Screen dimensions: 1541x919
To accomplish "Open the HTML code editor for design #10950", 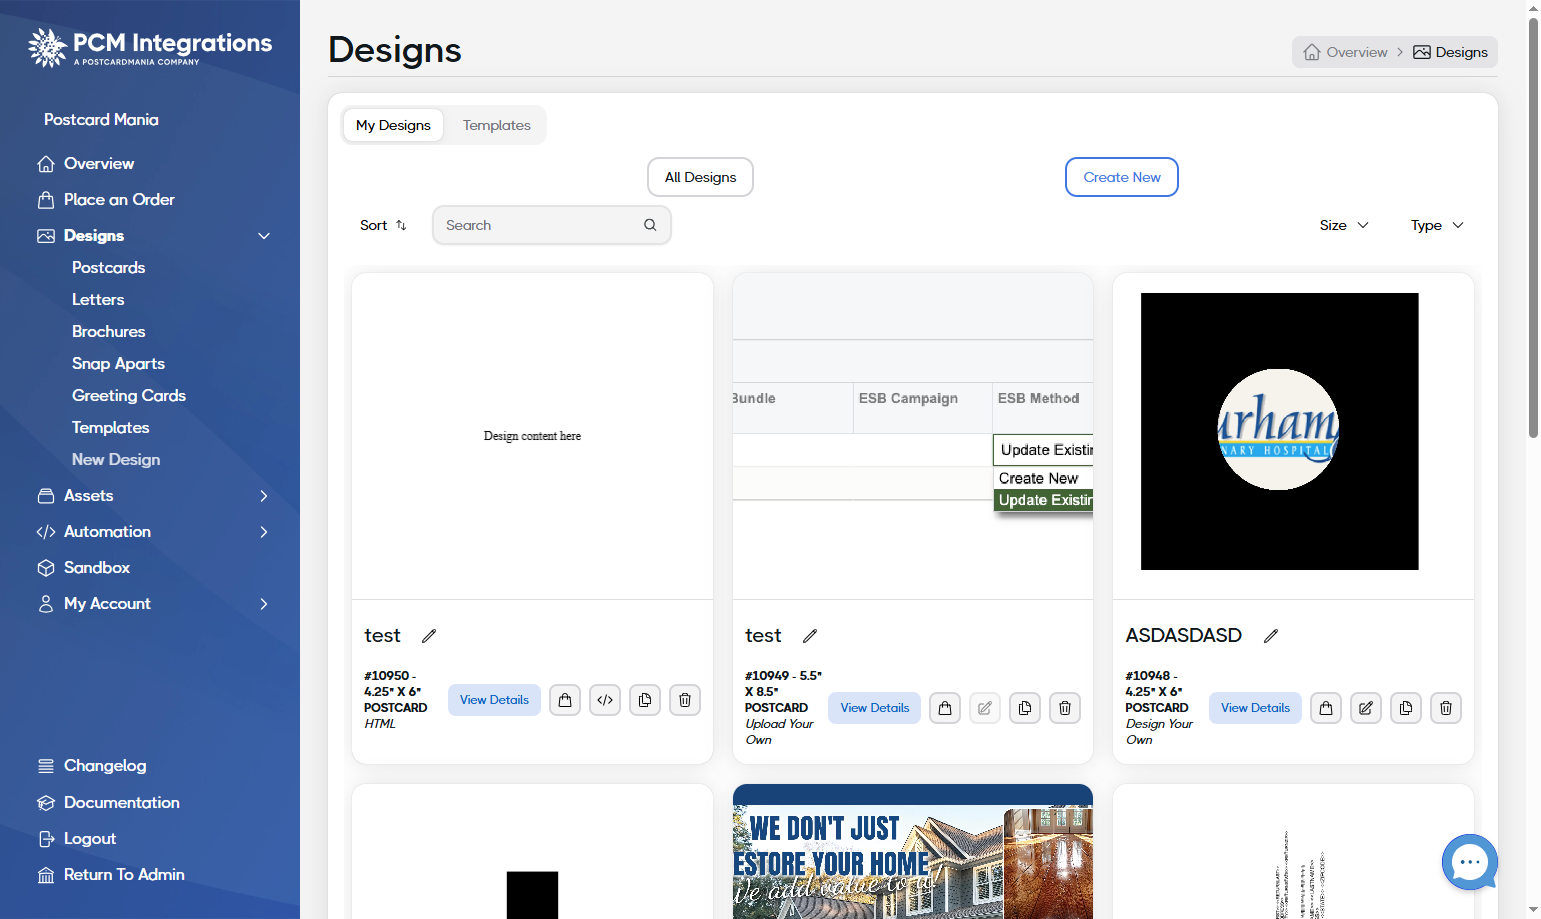I will coord(605,700).
